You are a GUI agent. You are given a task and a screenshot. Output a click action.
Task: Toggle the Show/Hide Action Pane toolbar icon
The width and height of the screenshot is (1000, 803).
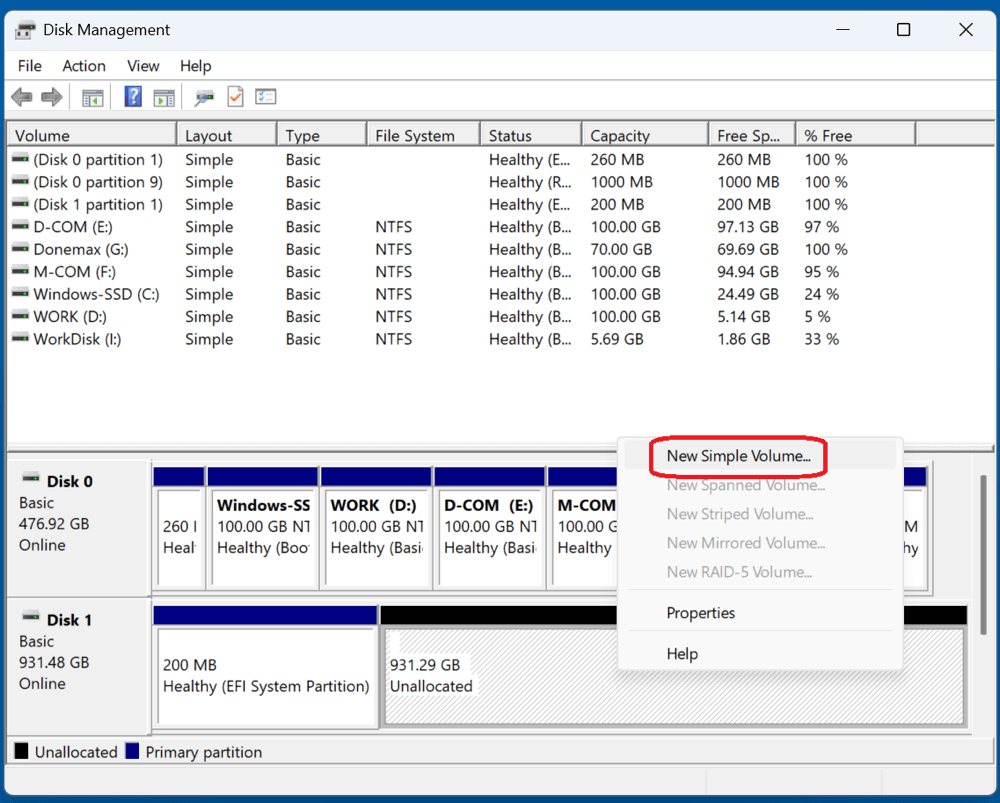(x=165, y=96)
